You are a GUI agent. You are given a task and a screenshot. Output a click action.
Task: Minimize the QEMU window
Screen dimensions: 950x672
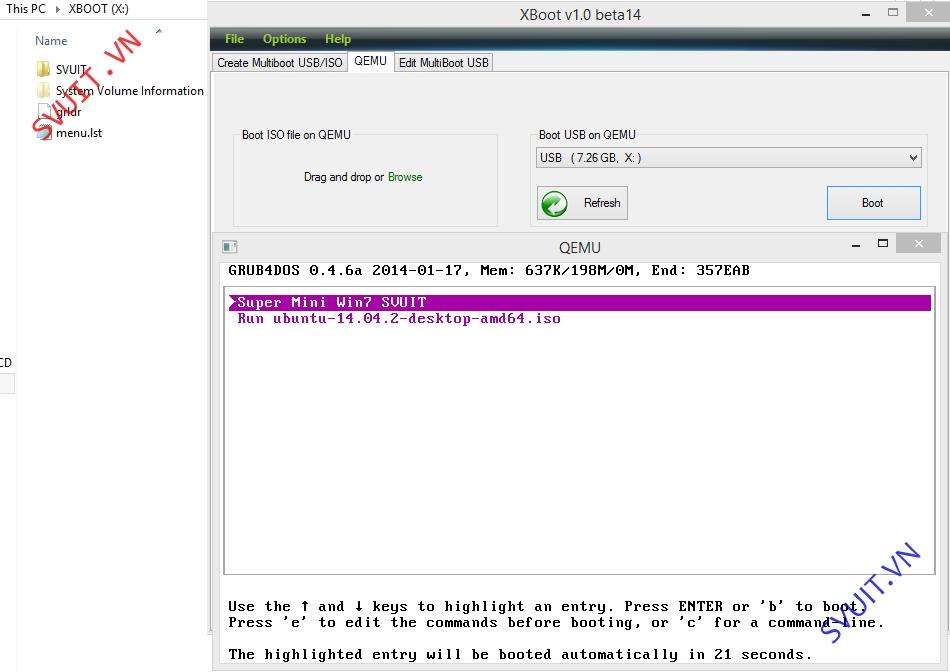[x=856, y=245]
